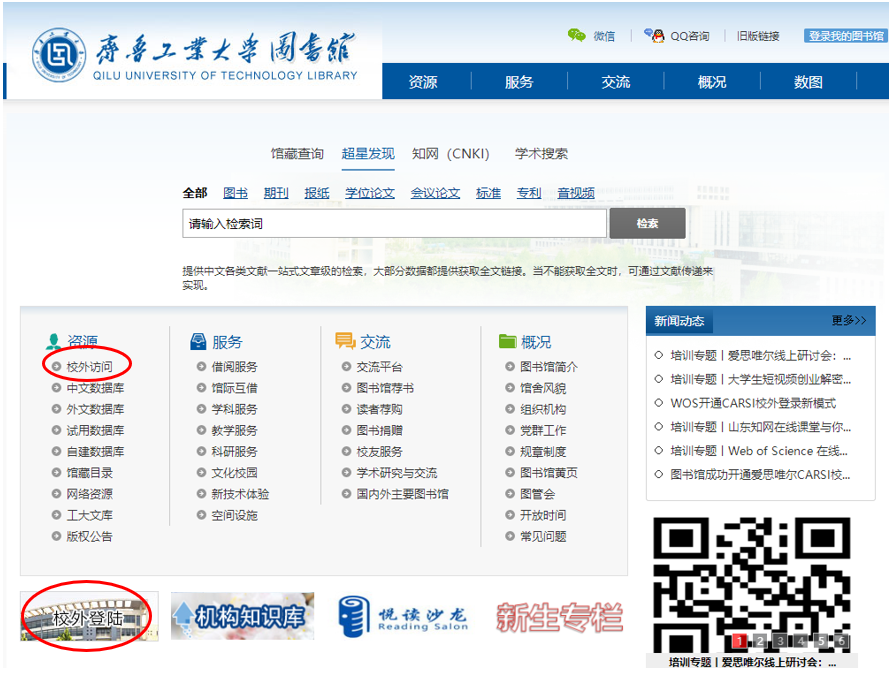This screenshot has height=677, width=892.
Task: Open QQ咨询 penguin icon
Action: [x=655, y=36]
